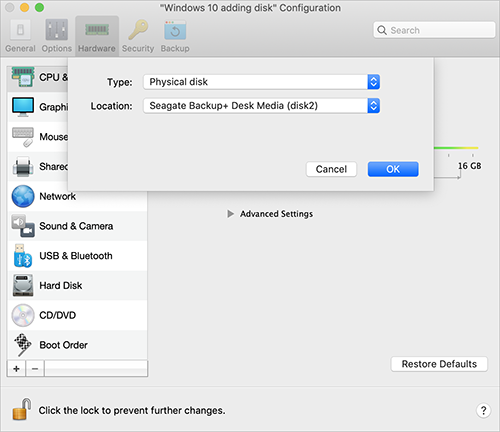Click the Restore Defaults button
The image size is (500, 432).
tap(439, 364)
